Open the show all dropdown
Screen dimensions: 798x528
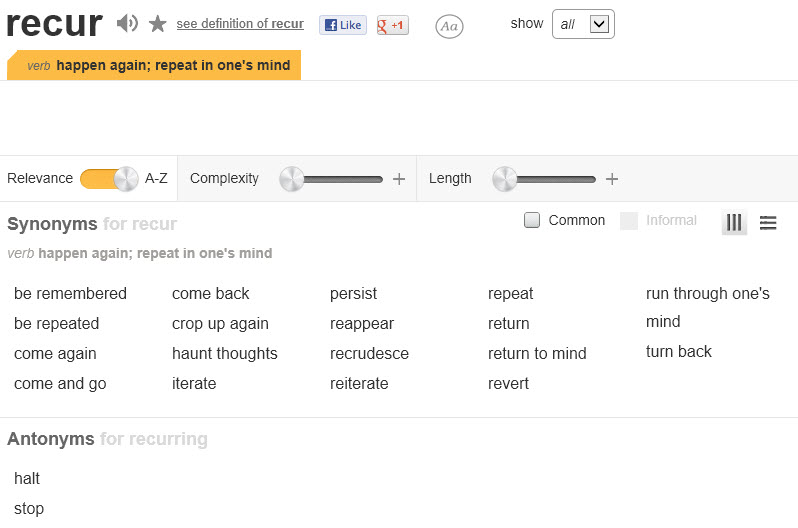pos(583,24)
